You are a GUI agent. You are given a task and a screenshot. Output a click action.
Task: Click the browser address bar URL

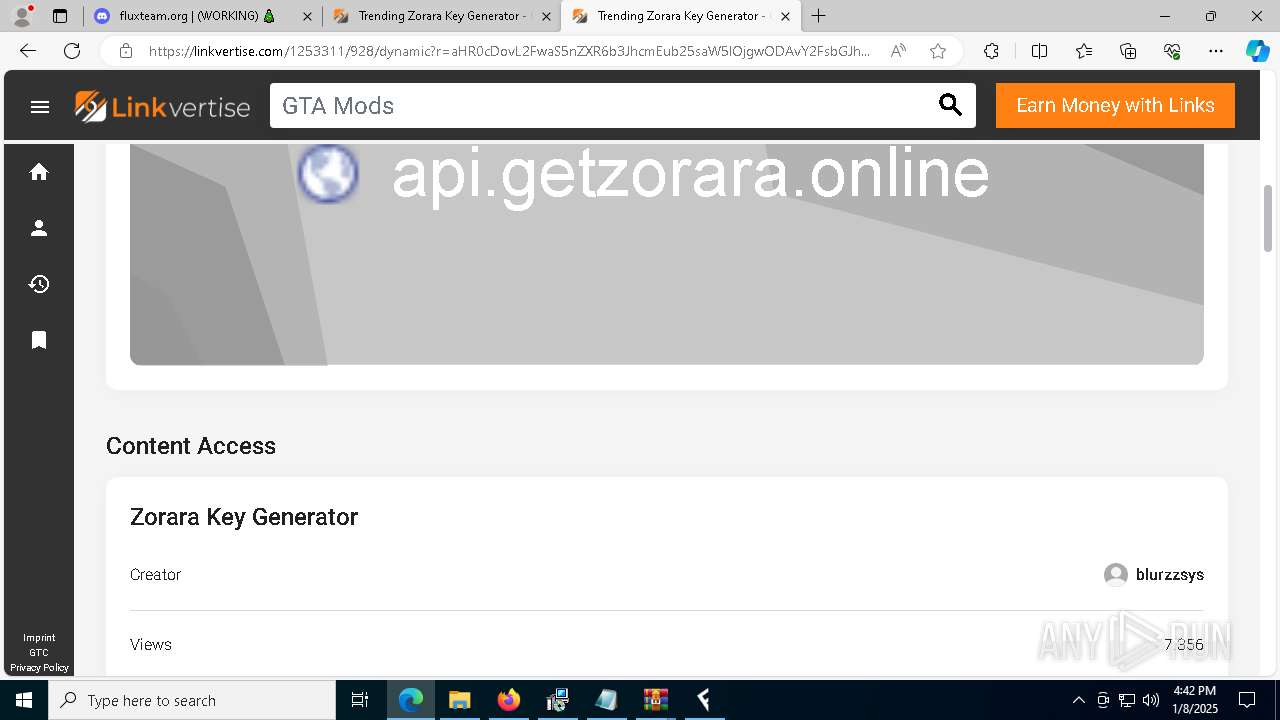click(x=509, y=51)
